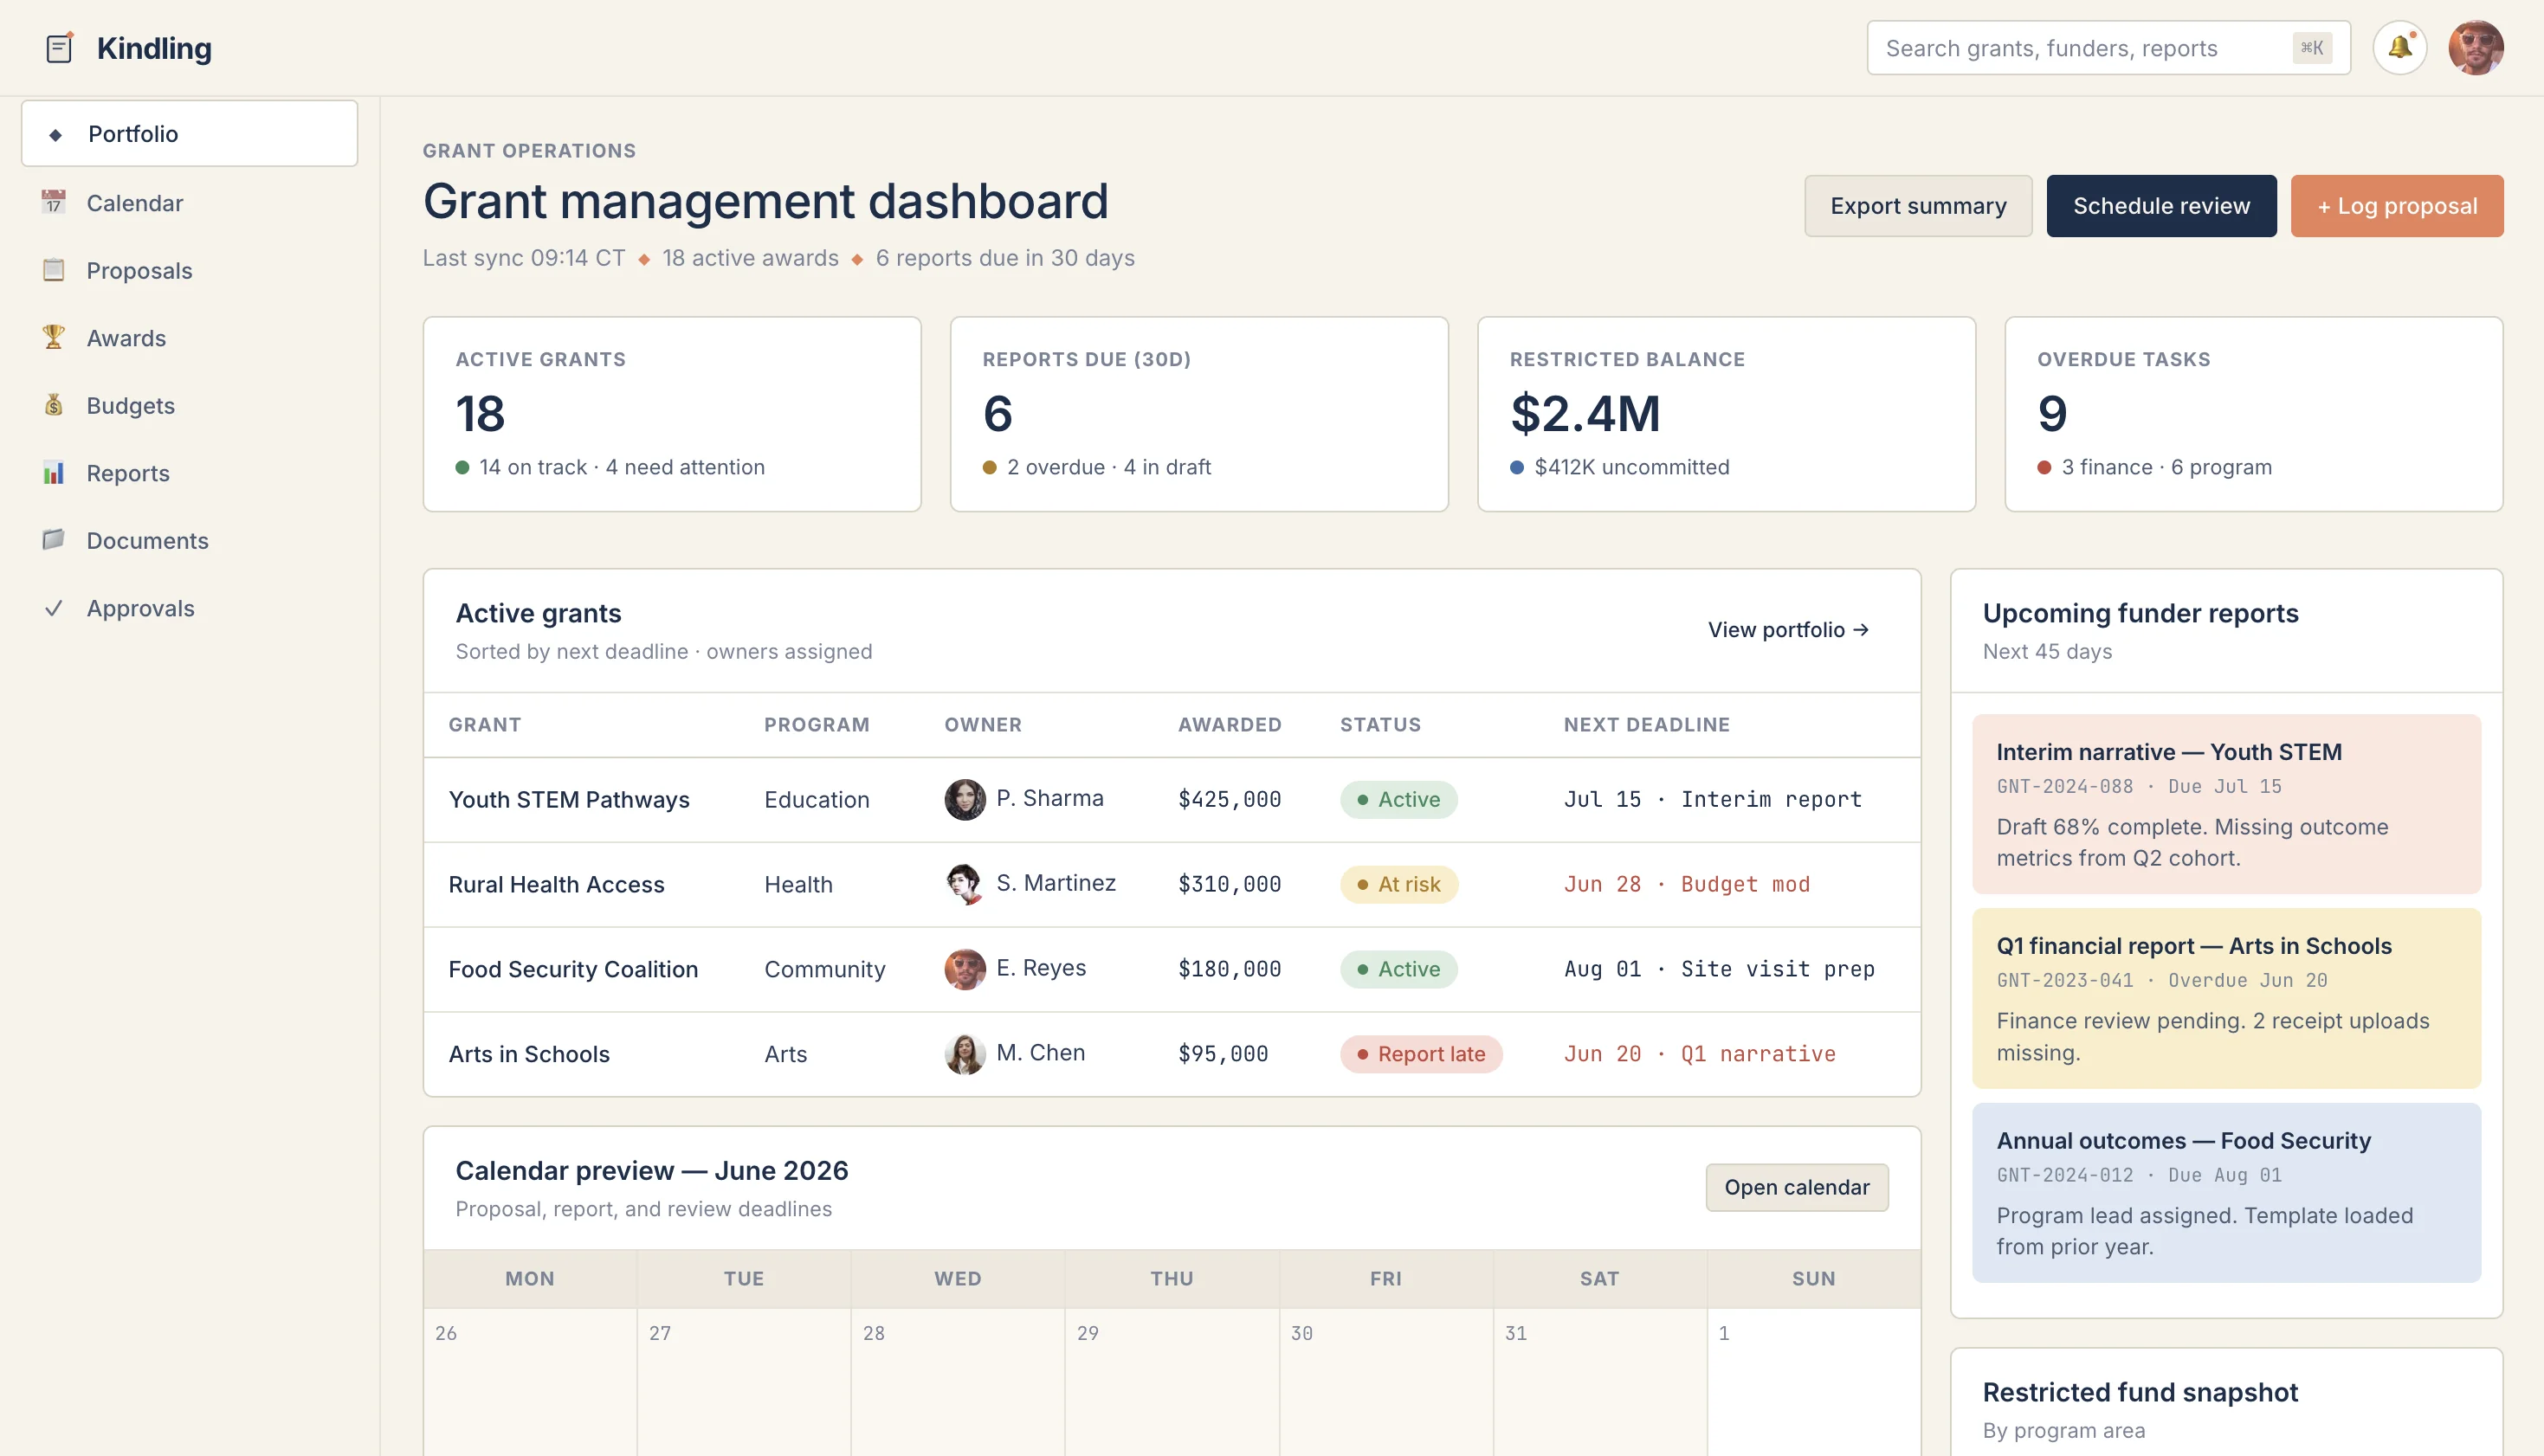Click the Calendar sidebar icon
The height and width of the screenshot is (1456, 2544).
(x=54, y=202)
